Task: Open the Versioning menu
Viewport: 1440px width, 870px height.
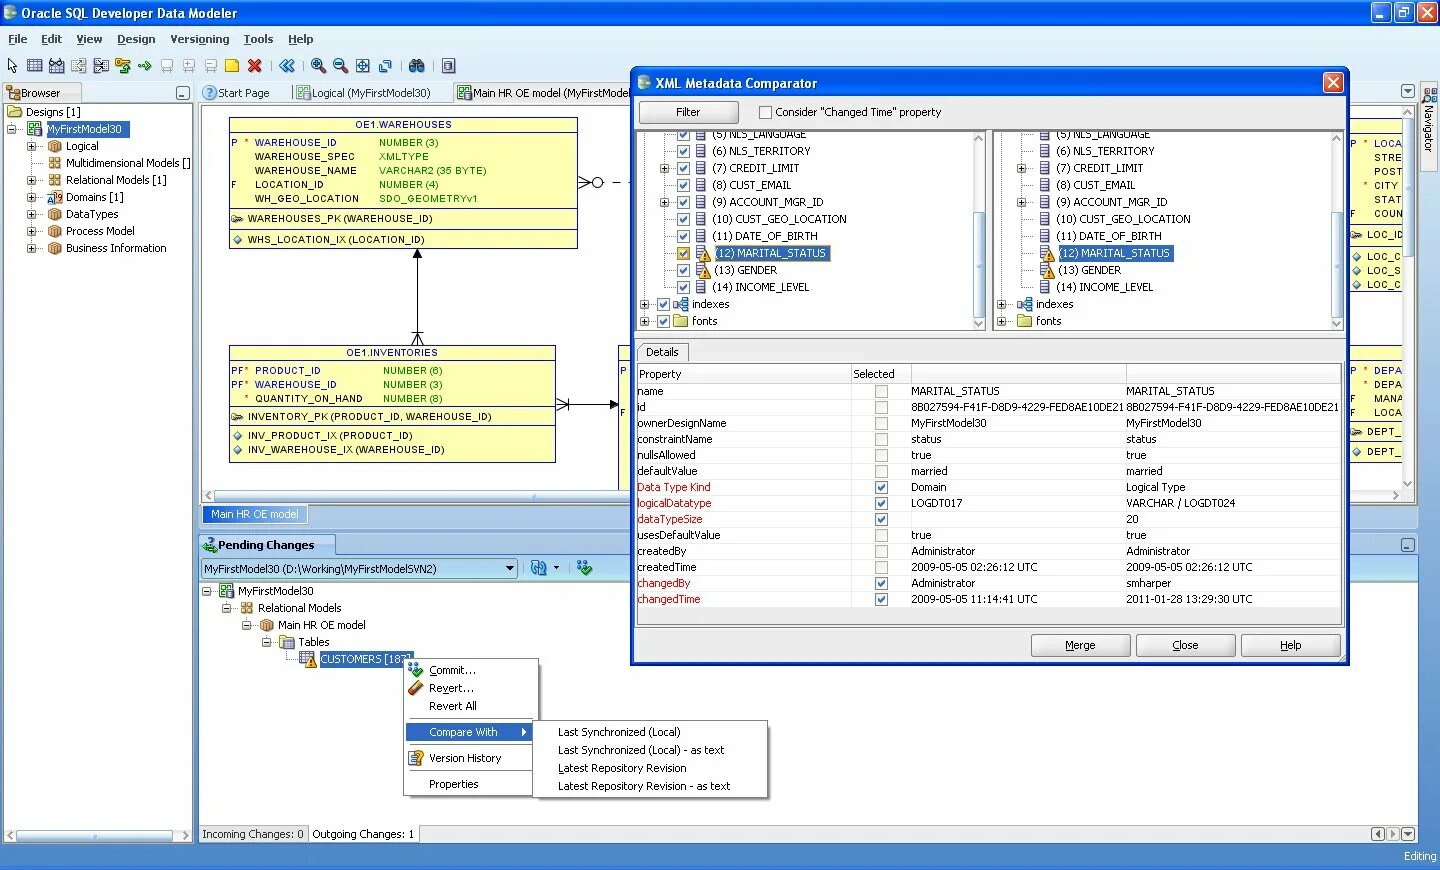Action: point(199,39)
